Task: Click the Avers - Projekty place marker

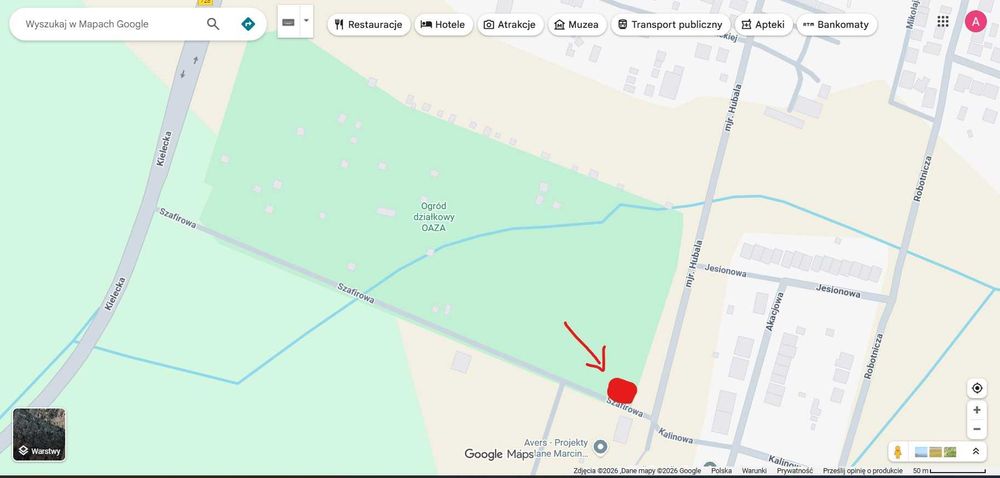Action: click(x=600, y=447)
